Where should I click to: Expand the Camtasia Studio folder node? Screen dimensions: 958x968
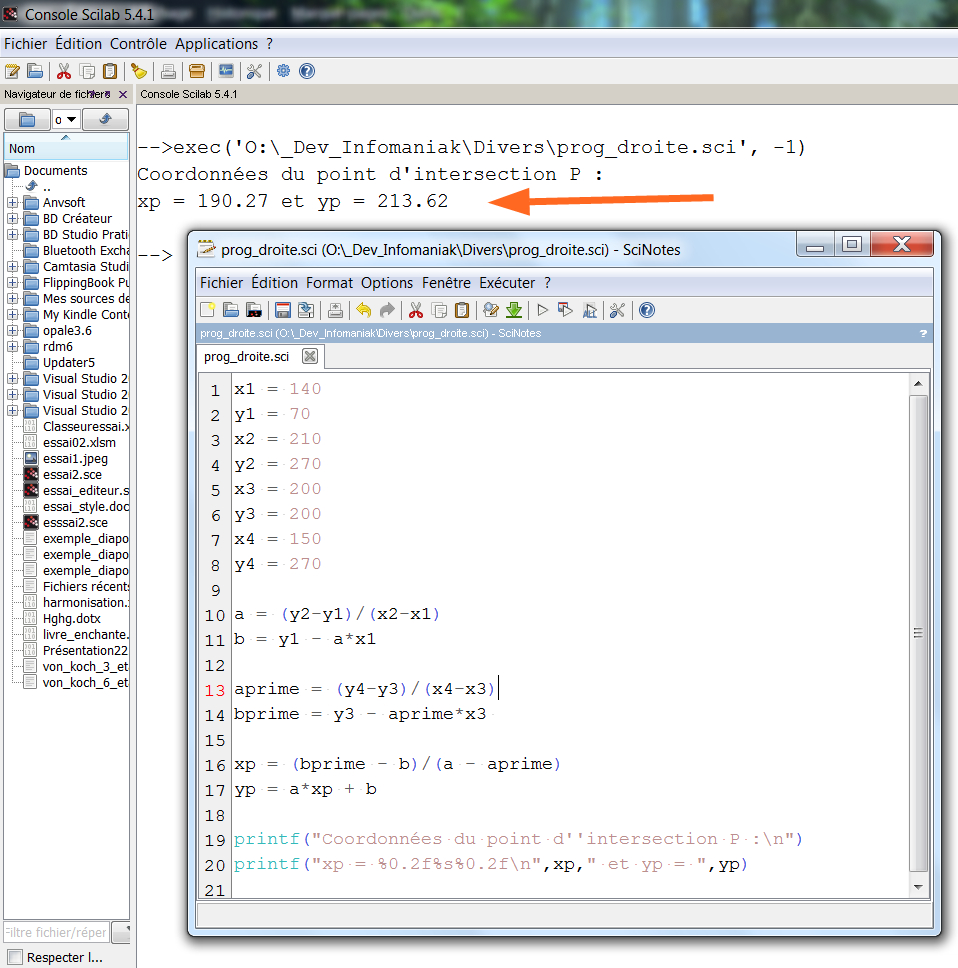(12, 267)
